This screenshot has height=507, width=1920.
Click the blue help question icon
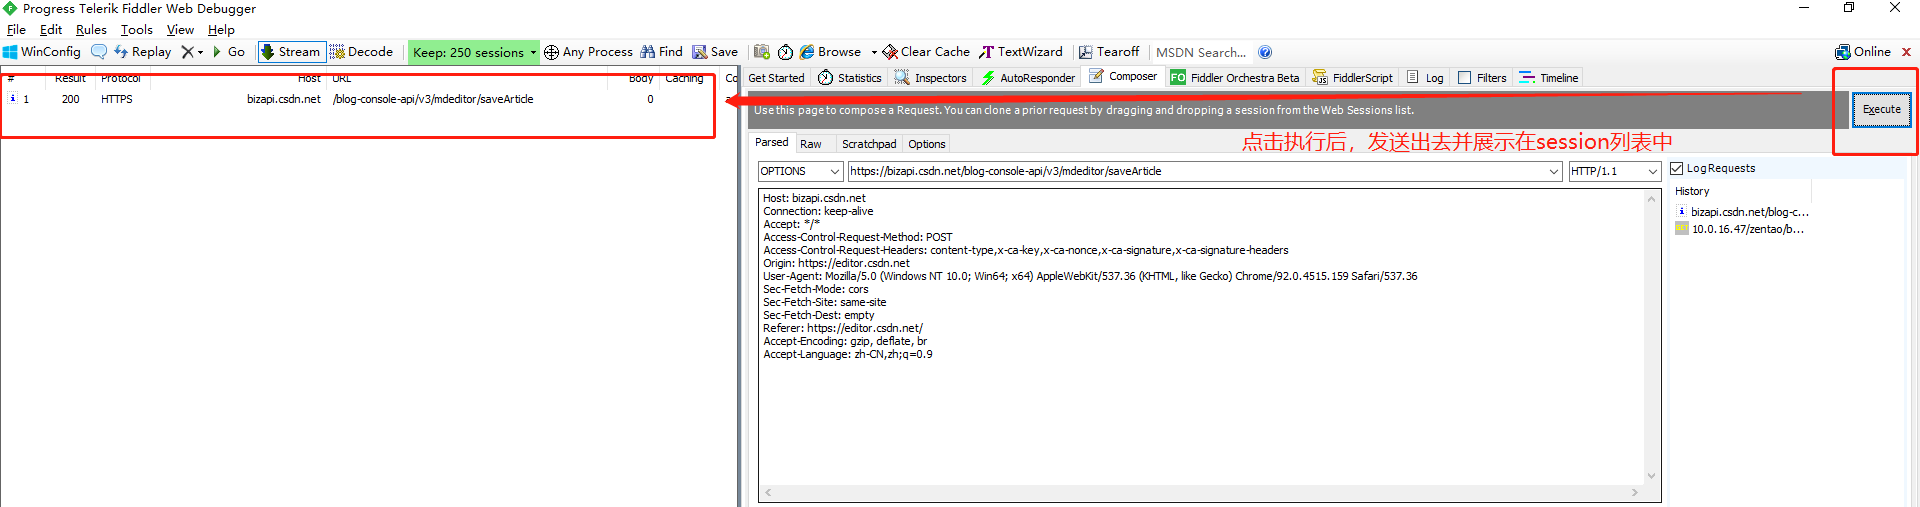tap(1265, 52)
